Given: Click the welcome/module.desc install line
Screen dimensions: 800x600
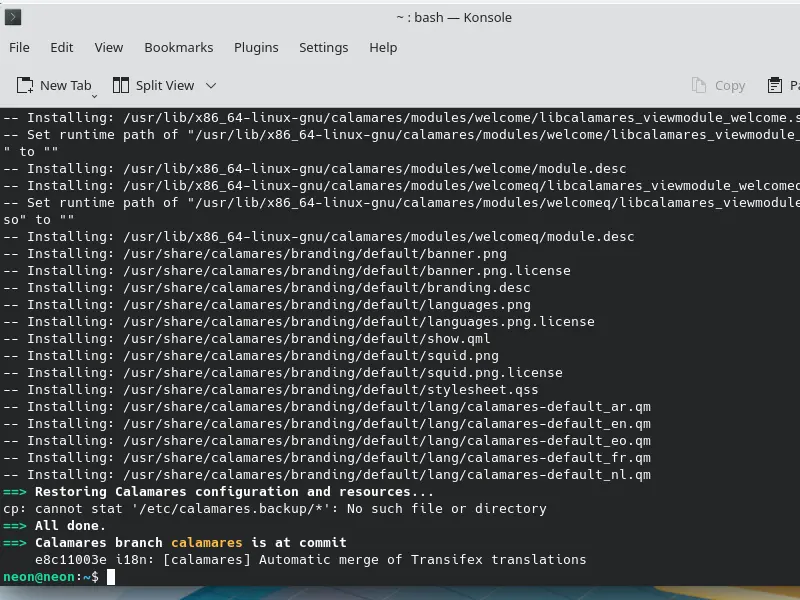Looking at the screenshot, I should (x=315, y=168).
